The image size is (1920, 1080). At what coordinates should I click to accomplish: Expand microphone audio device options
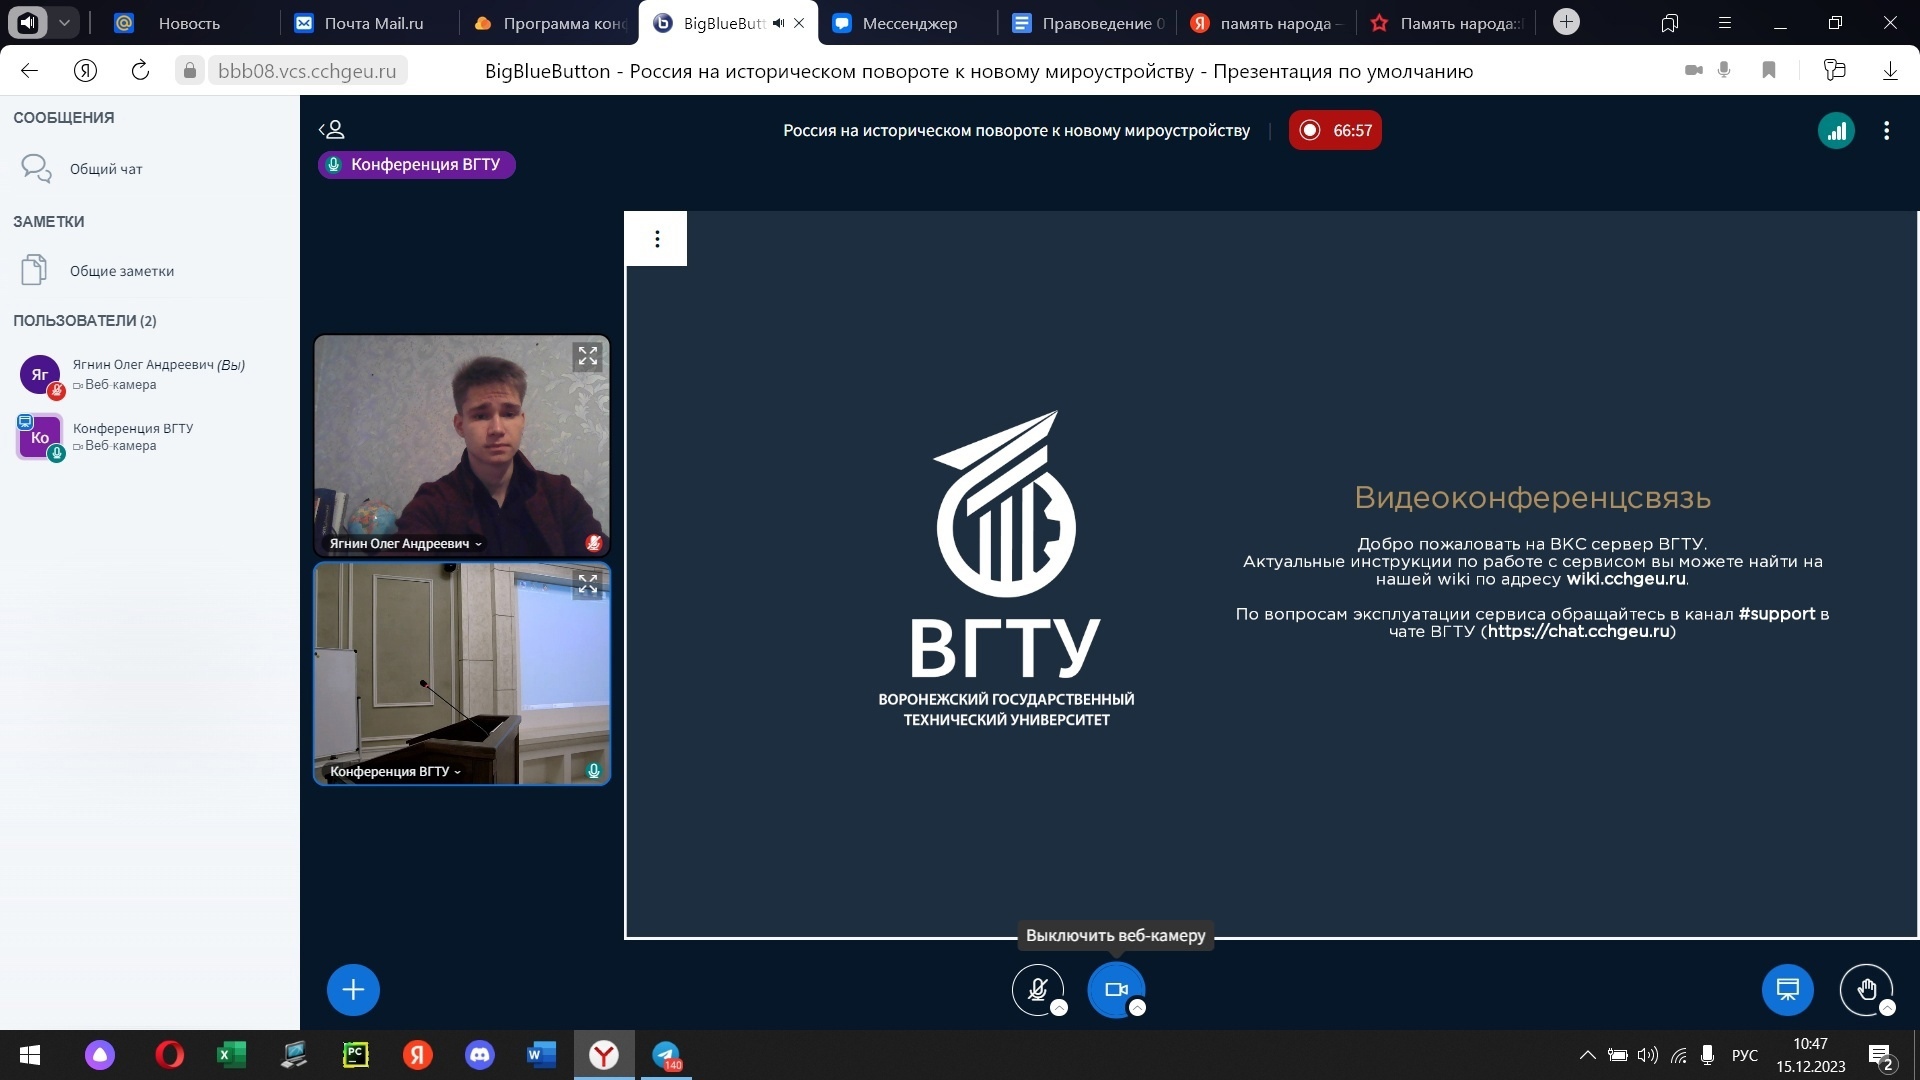point(1059,1008)
